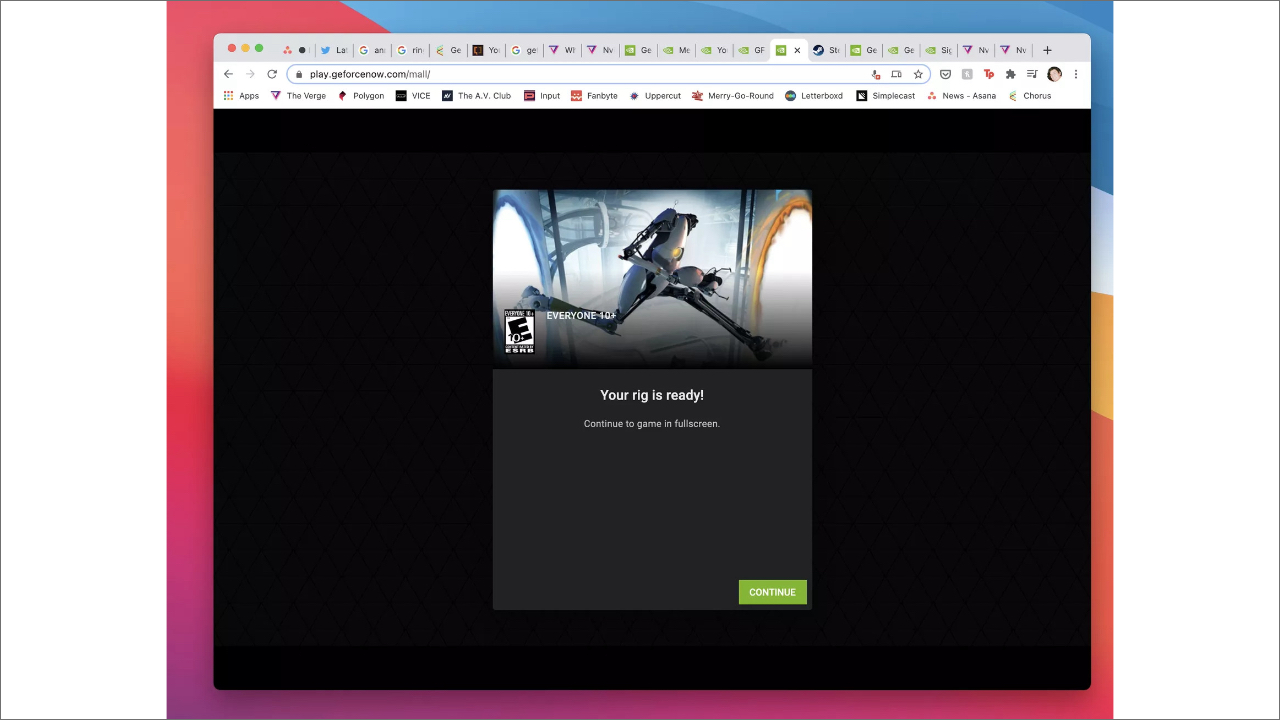Screen dimensions: 1280x720
Task: Switch to the Google tab labeled 'ge'
Action: tap(523, 50)
